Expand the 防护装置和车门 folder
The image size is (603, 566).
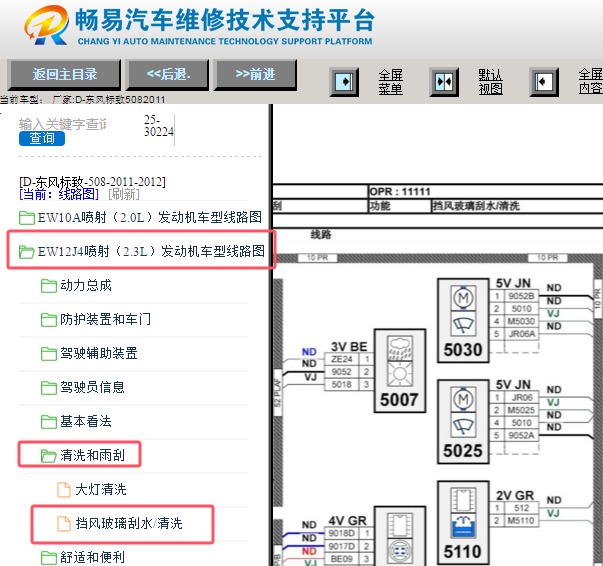point(96,319)
